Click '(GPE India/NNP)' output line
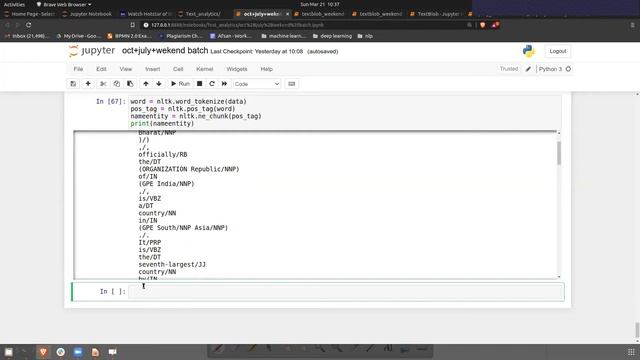The width and height of the screenshot is (640, 360). (x=166, y=184)
